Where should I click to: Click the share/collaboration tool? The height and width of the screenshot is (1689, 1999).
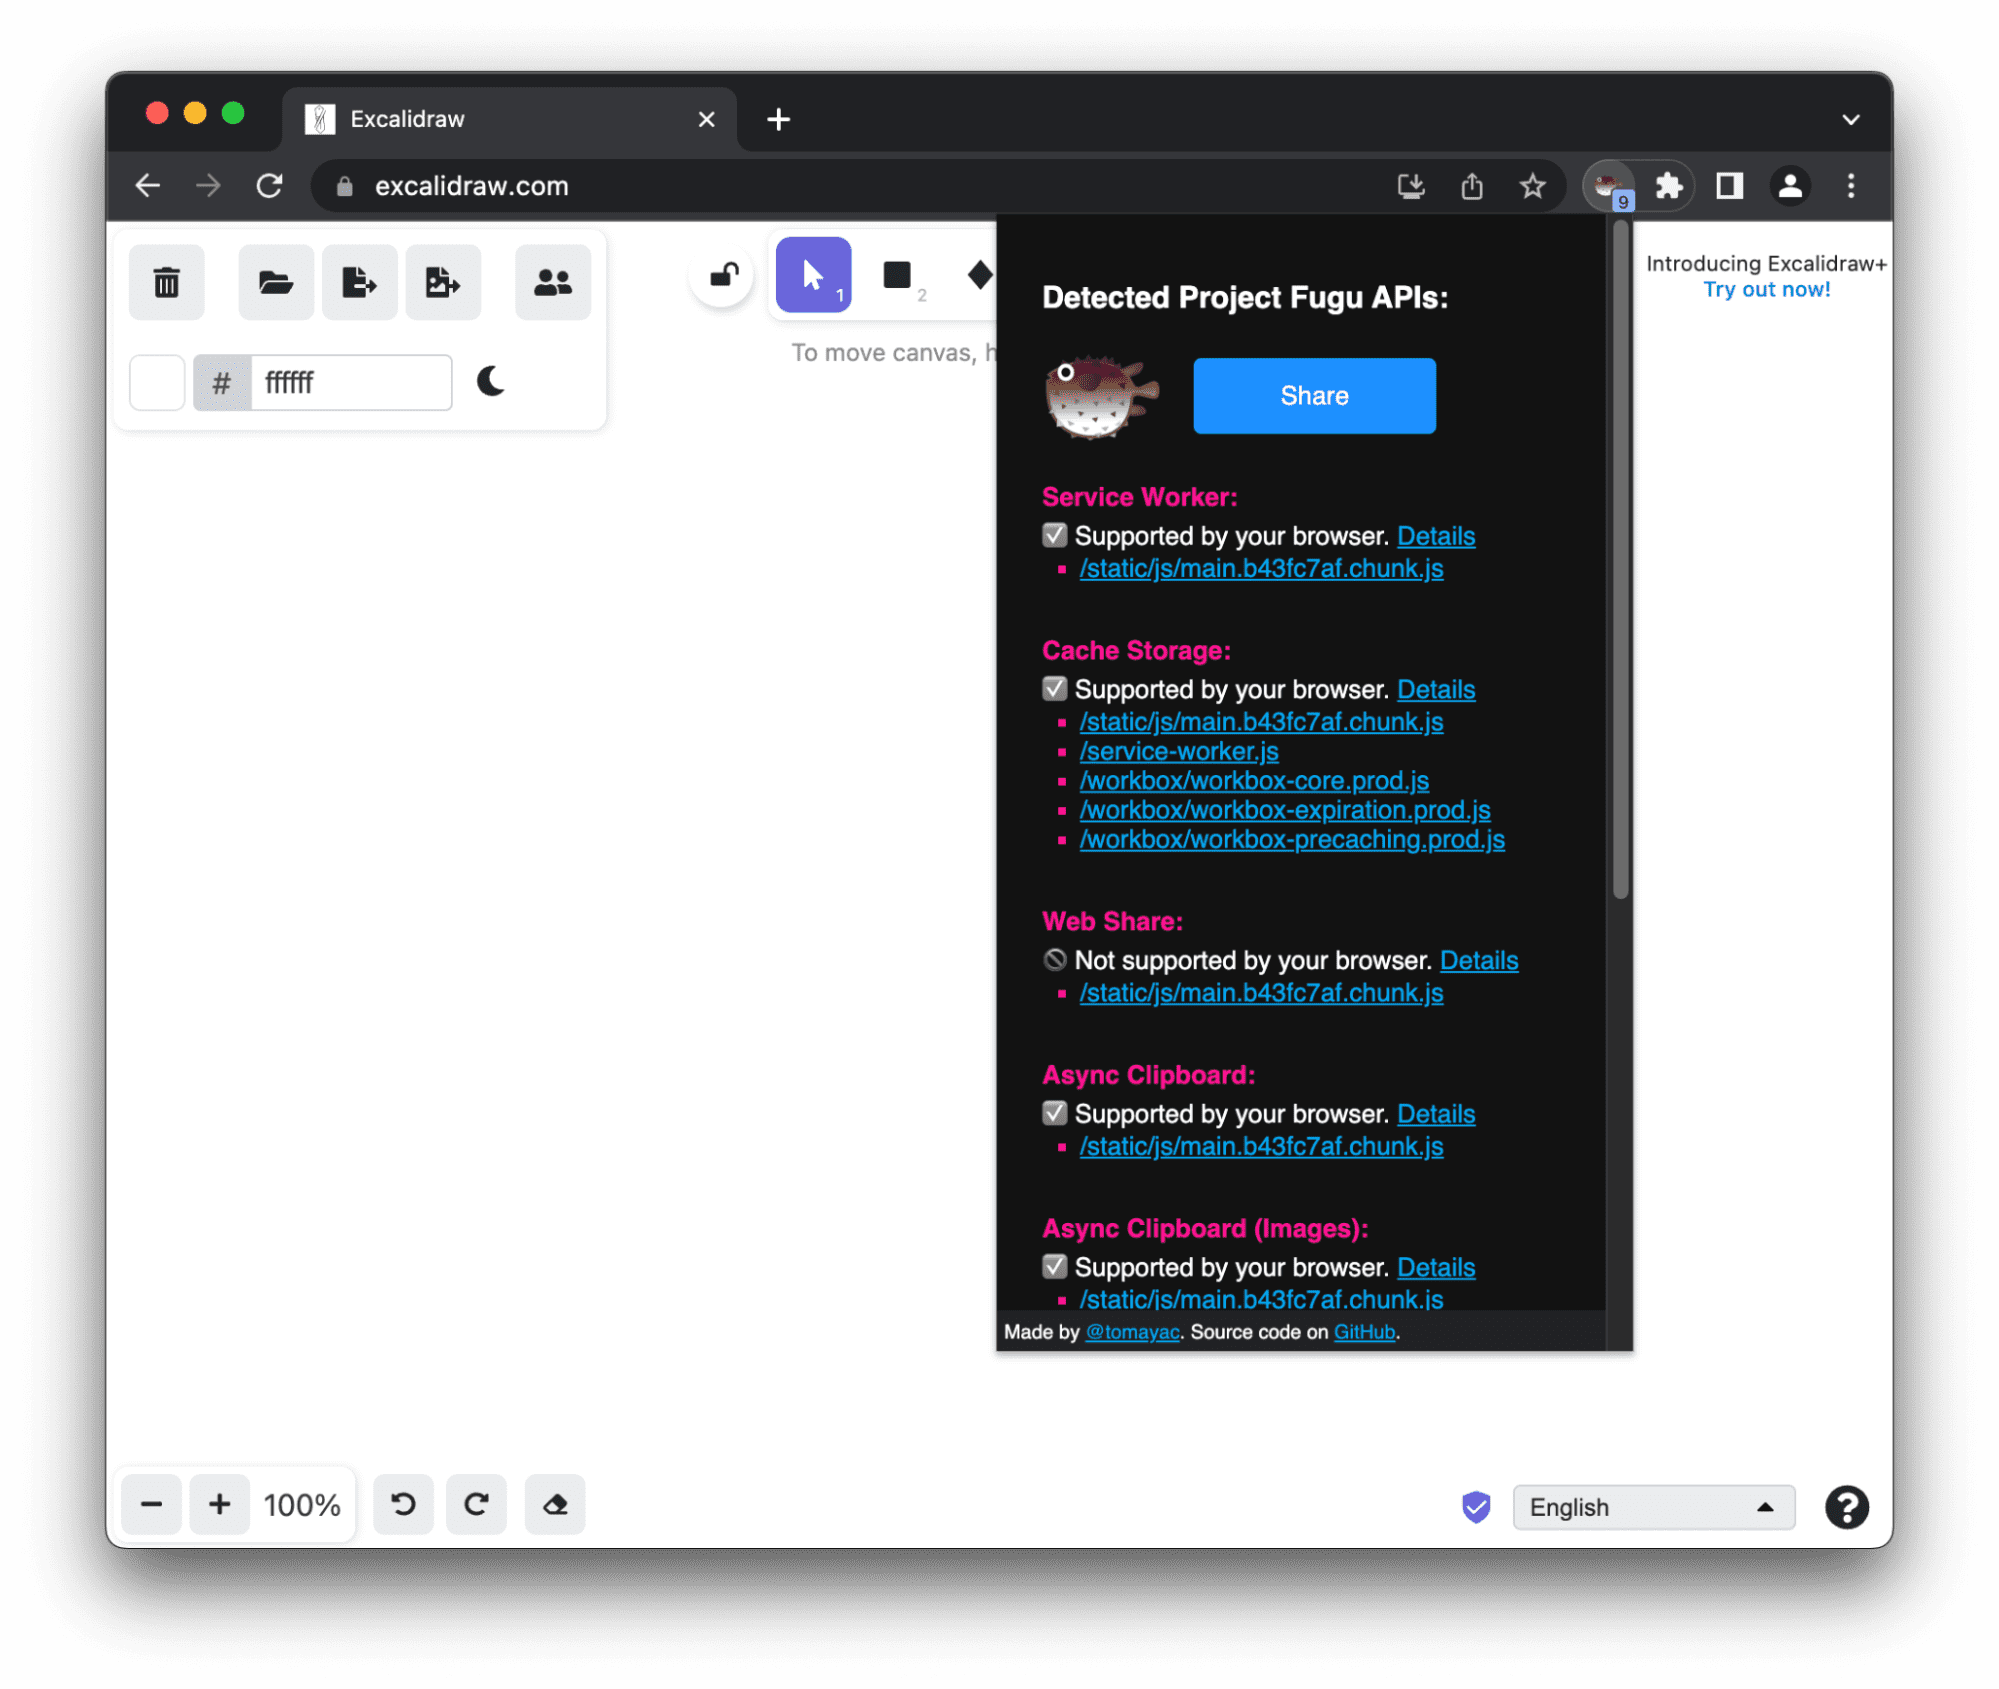(553, 283)
